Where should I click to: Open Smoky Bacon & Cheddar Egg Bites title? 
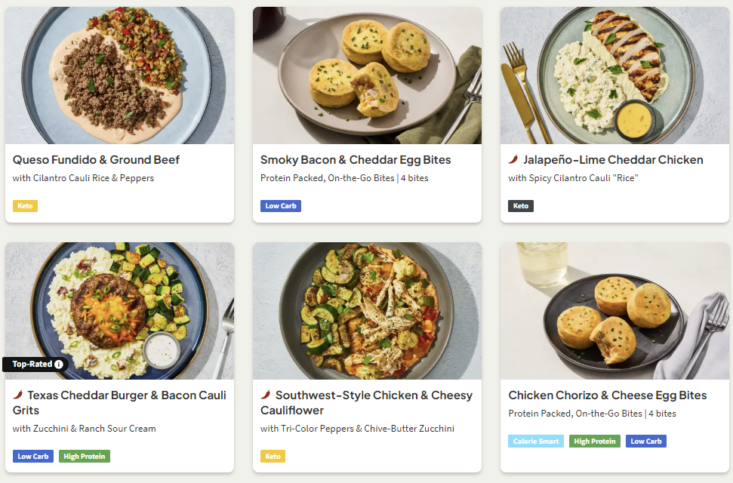[355, 159]
